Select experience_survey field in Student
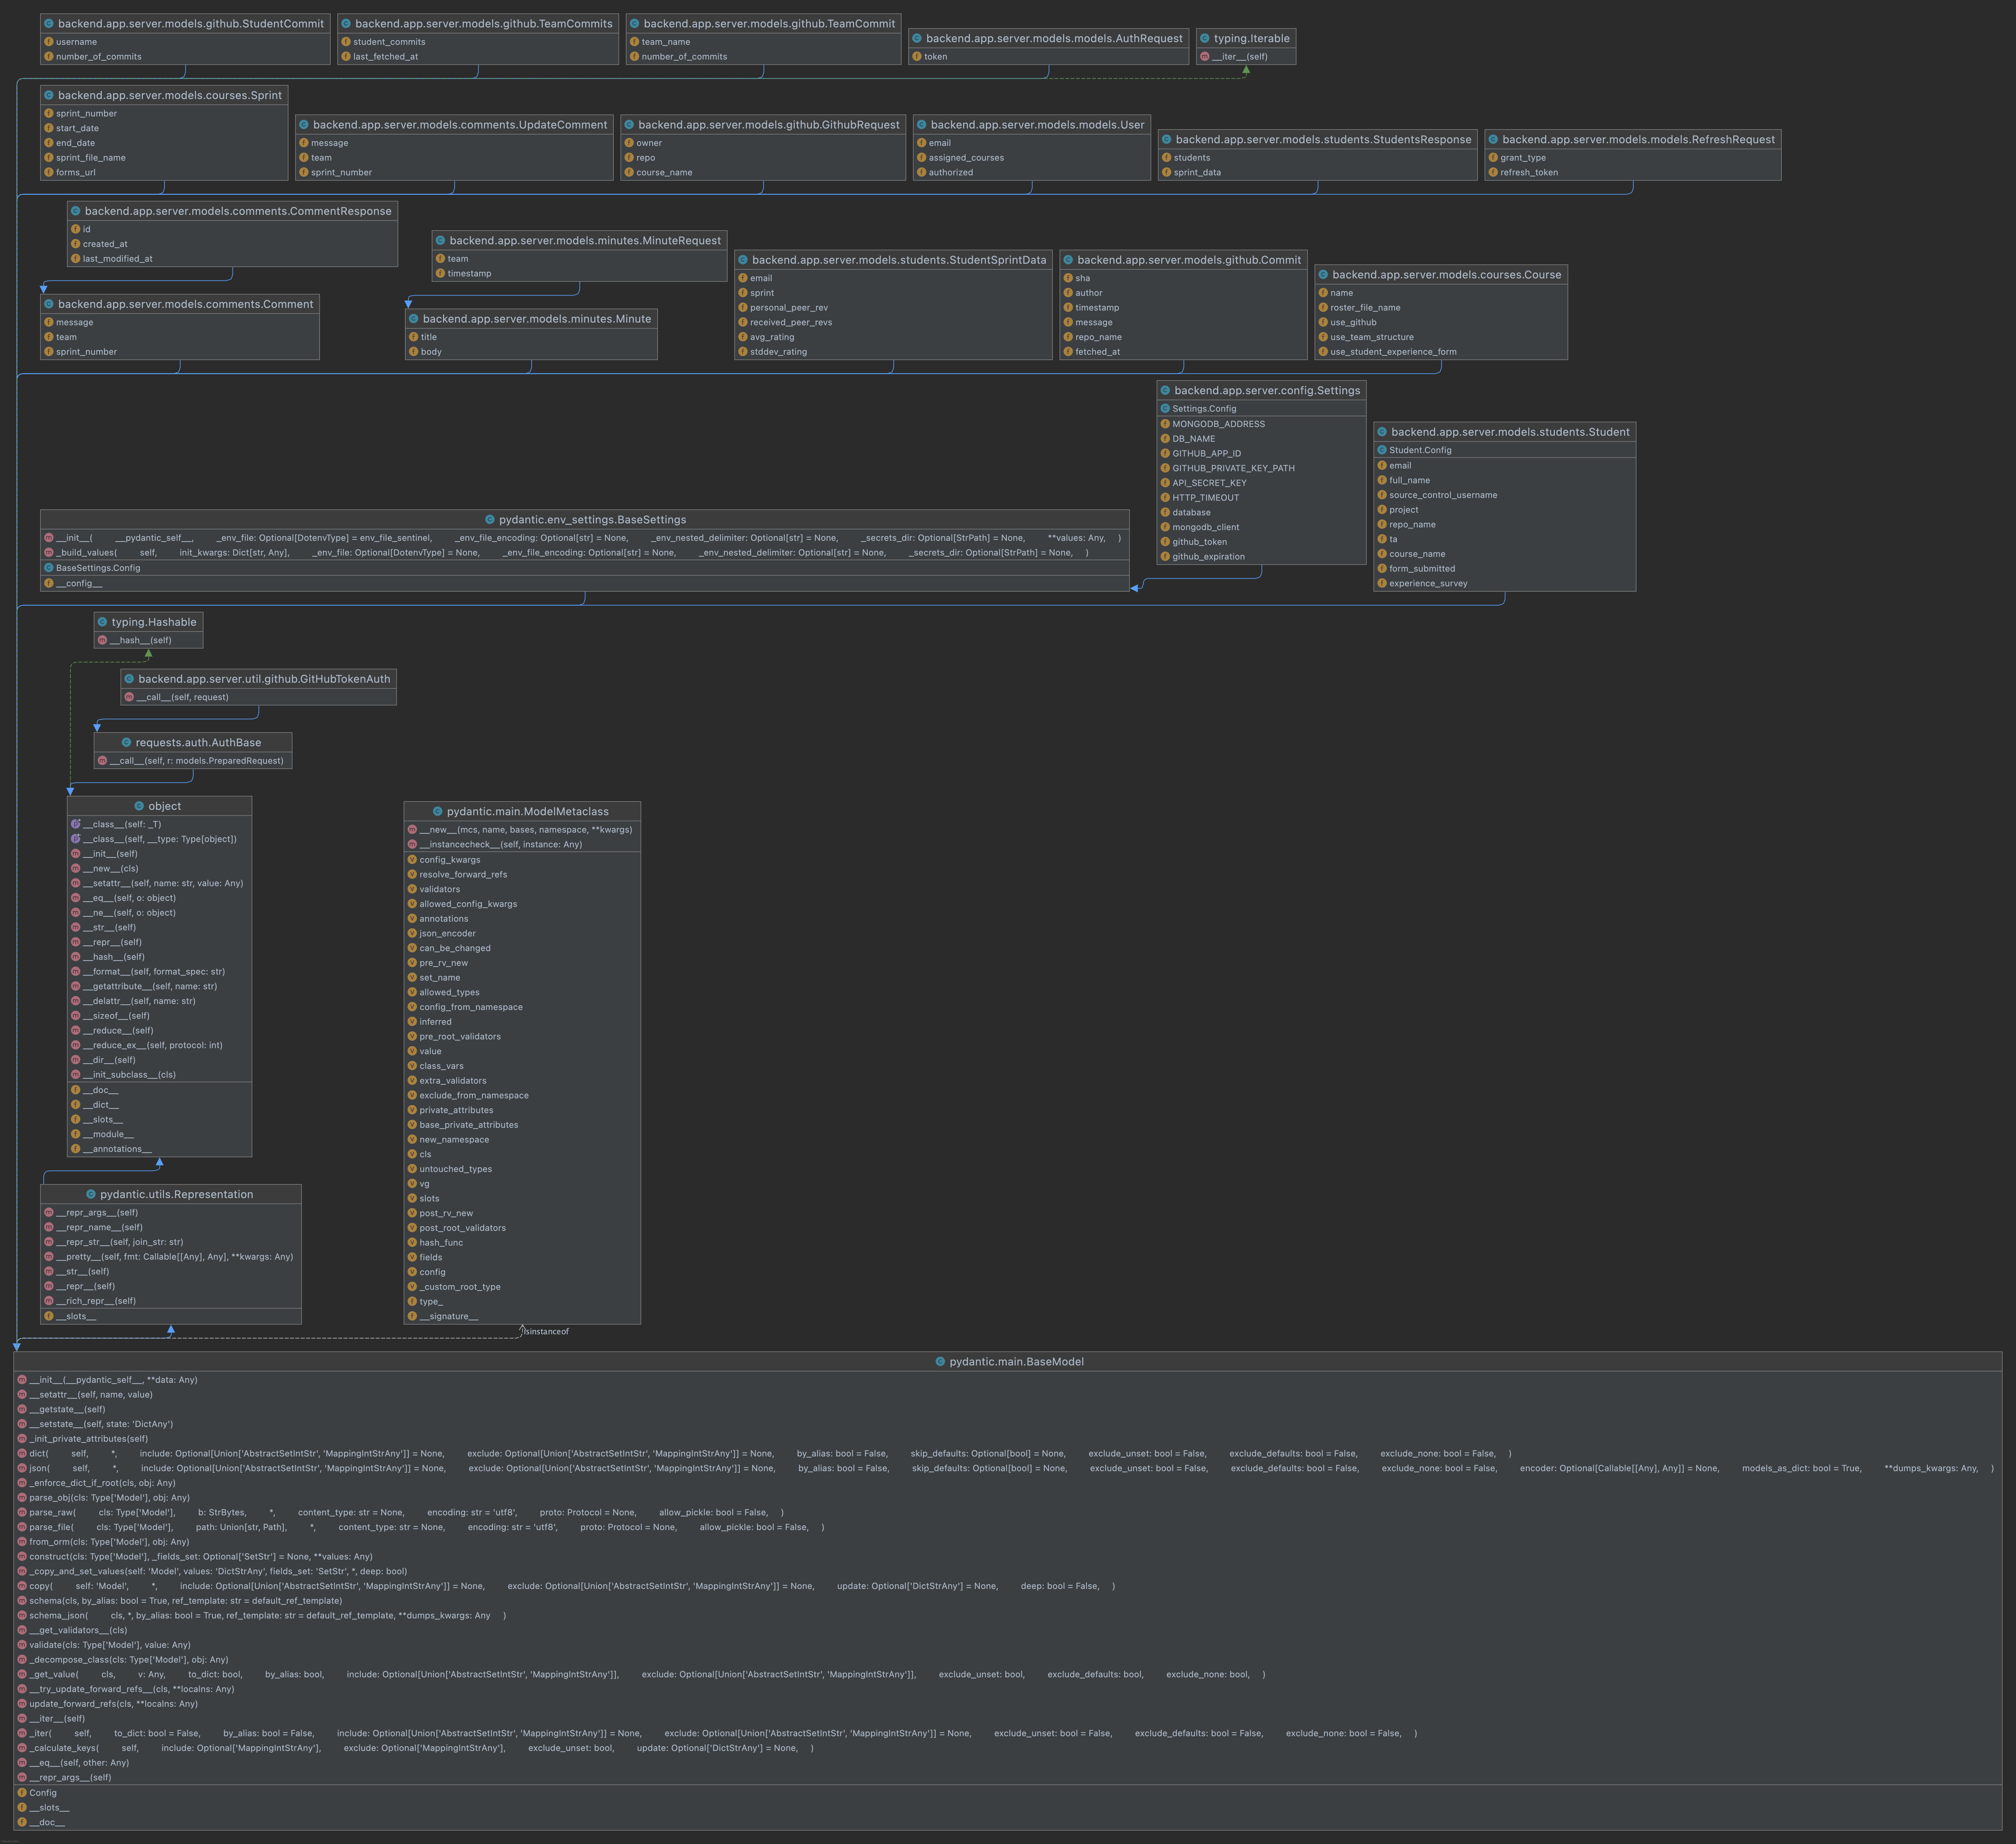The image size is (2016, 1844). click(x=1428, y=584)
